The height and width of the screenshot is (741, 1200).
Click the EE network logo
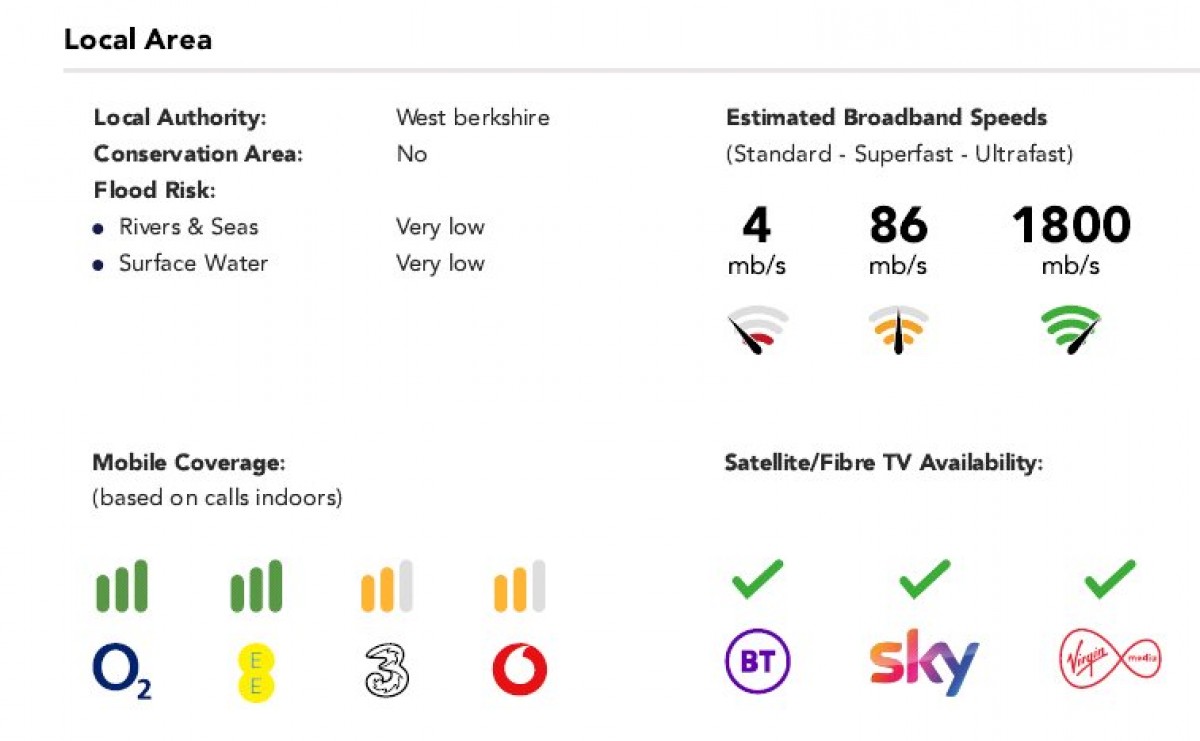click(255, 670)
